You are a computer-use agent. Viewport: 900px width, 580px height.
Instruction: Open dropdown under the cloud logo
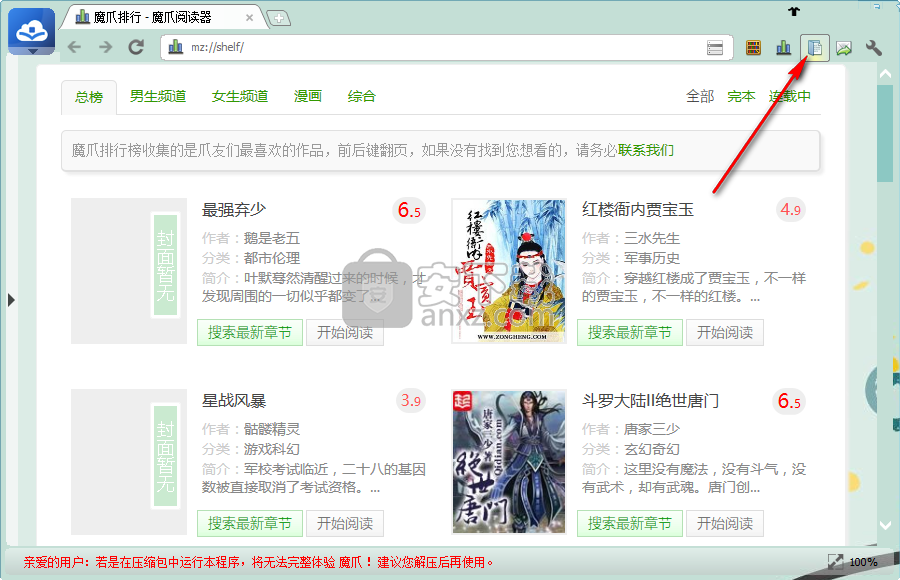coord(32,52)
